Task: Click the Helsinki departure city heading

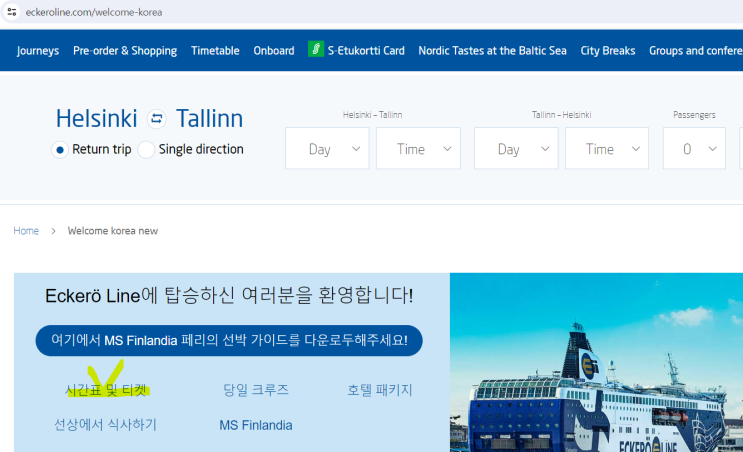Action: coord(97,118)
